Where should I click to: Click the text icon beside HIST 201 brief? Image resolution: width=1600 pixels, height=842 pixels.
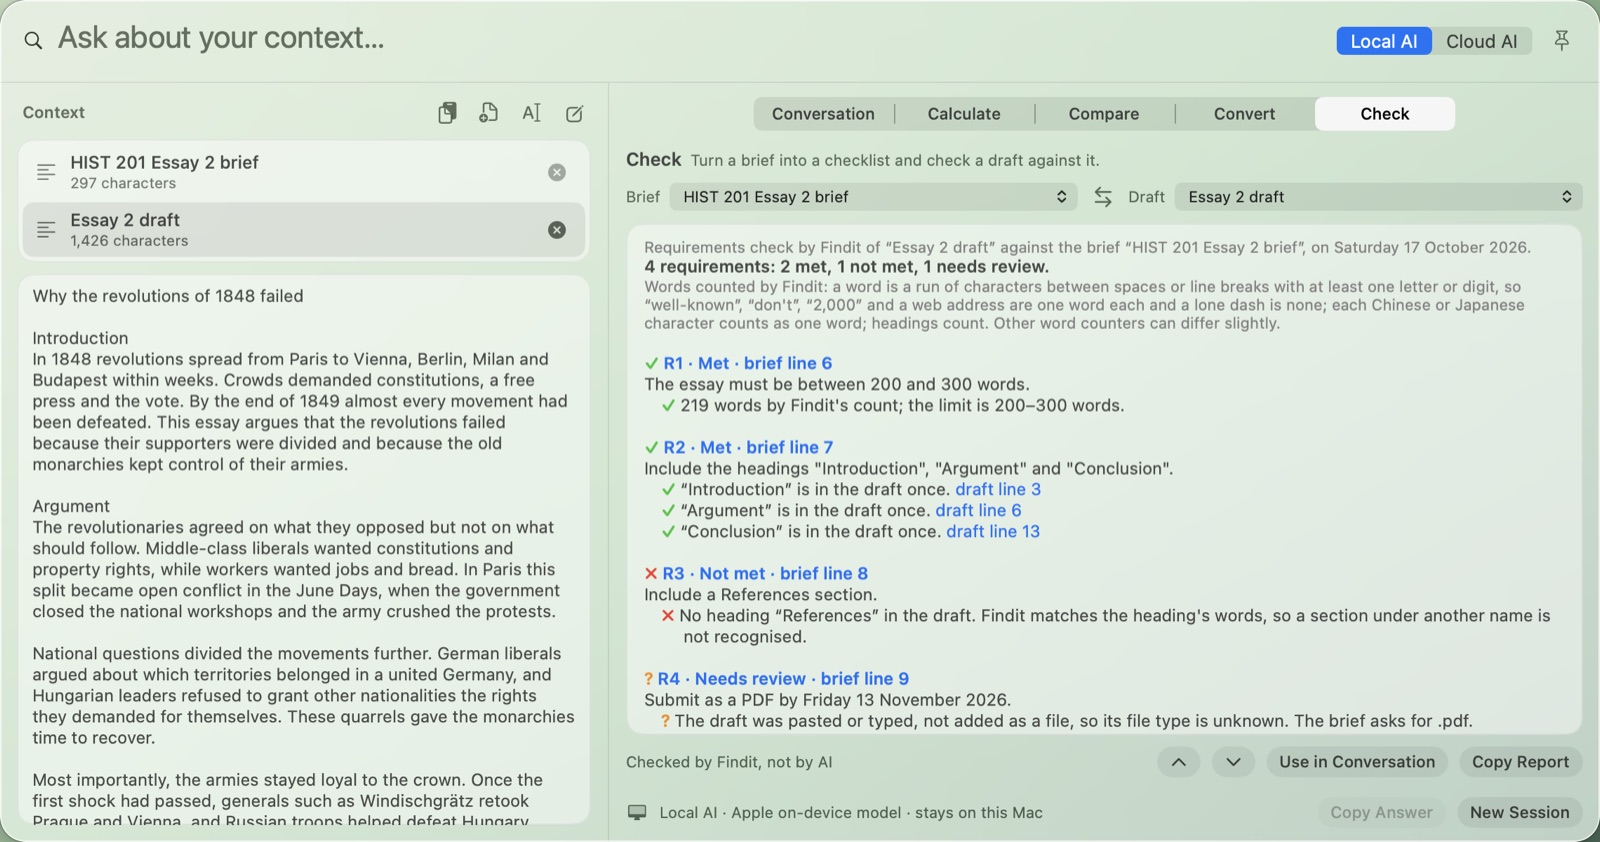pos(46,172)
